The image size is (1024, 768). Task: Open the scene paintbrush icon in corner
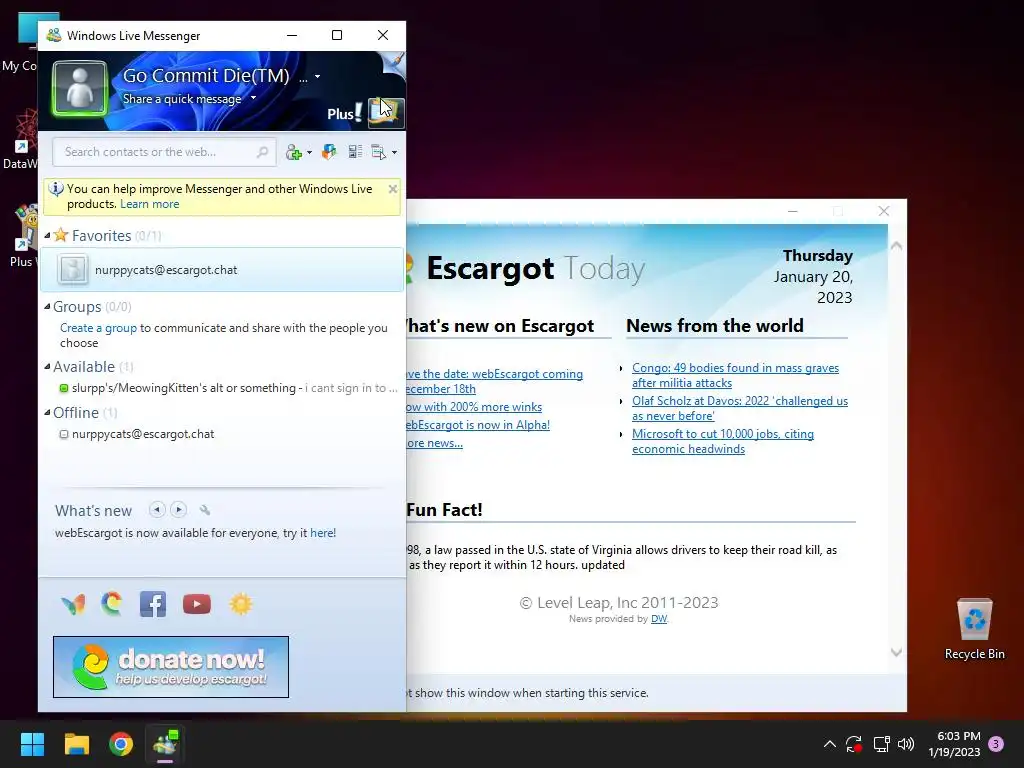point(395,62)
